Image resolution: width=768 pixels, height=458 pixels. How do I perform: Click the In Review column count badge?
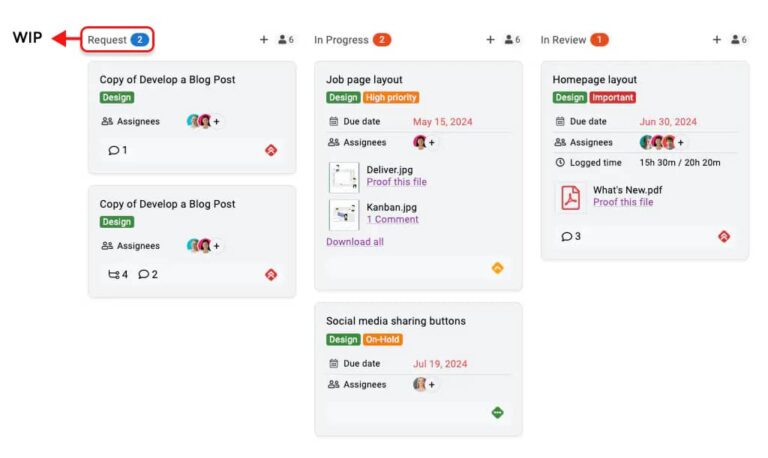[599, 40]
